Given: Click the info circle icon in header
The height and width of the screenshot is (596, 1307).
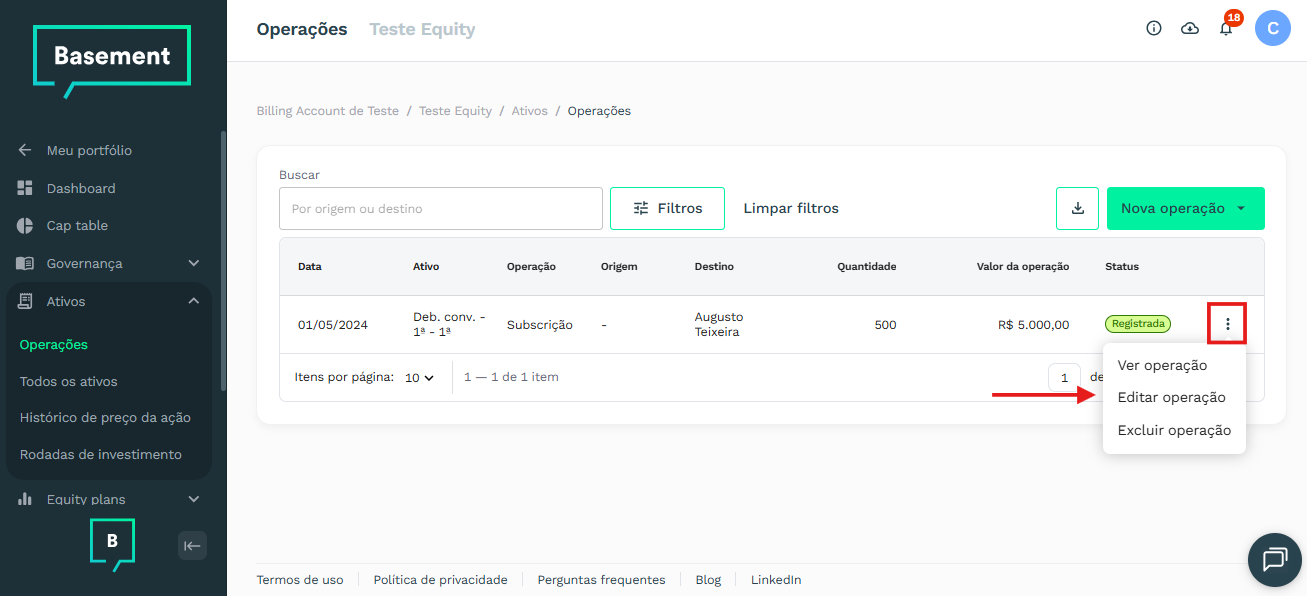Looking at the screenshot, I should pos(1154,28).
